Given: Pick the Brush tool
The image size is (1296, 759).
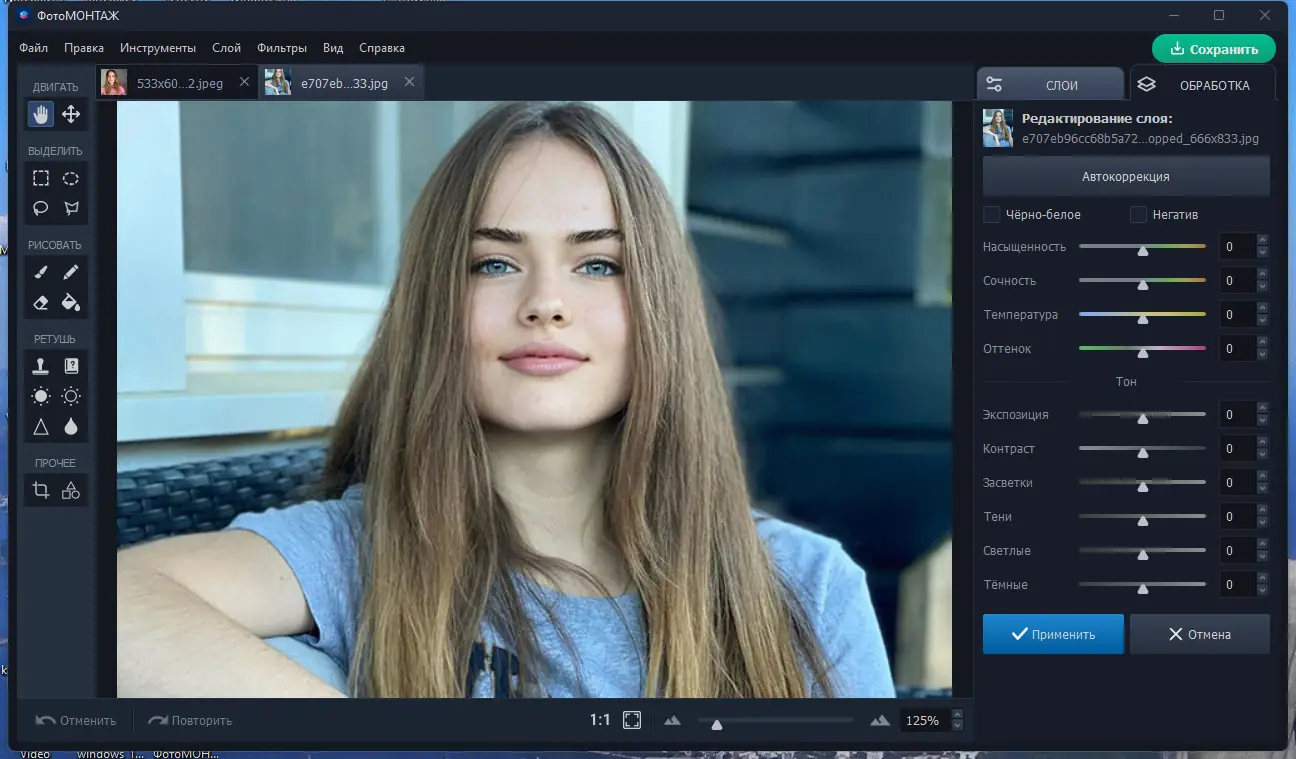Looking at the screenshot, I should [41, 272].
